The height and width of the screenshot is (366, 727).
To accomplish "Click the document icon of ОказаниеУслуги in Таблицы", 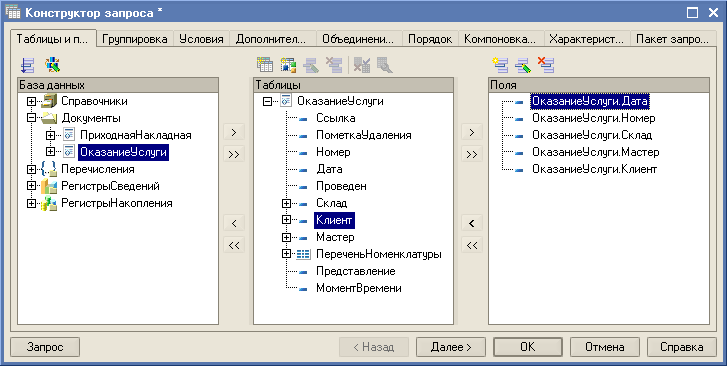I will [286, 101].
